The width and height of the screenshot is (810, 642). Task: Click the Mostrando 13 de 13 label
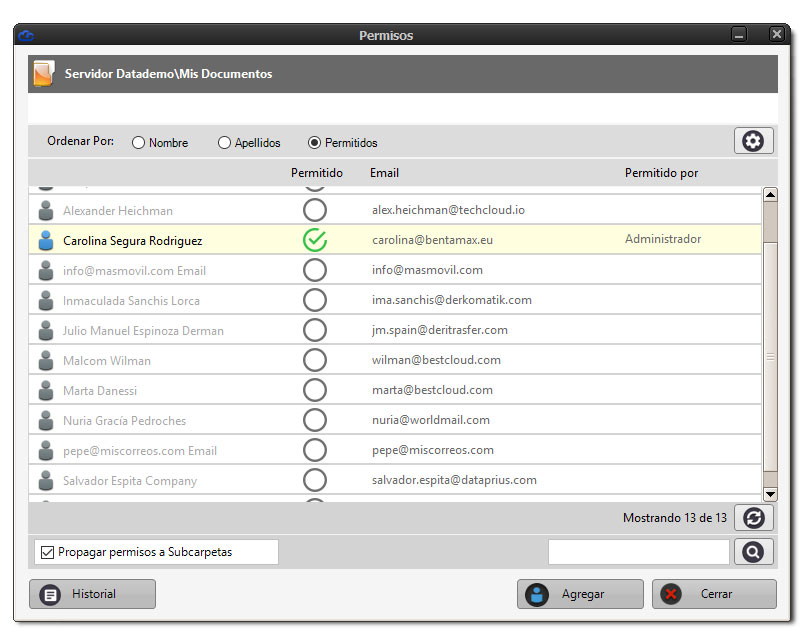[x=675, y=518]
